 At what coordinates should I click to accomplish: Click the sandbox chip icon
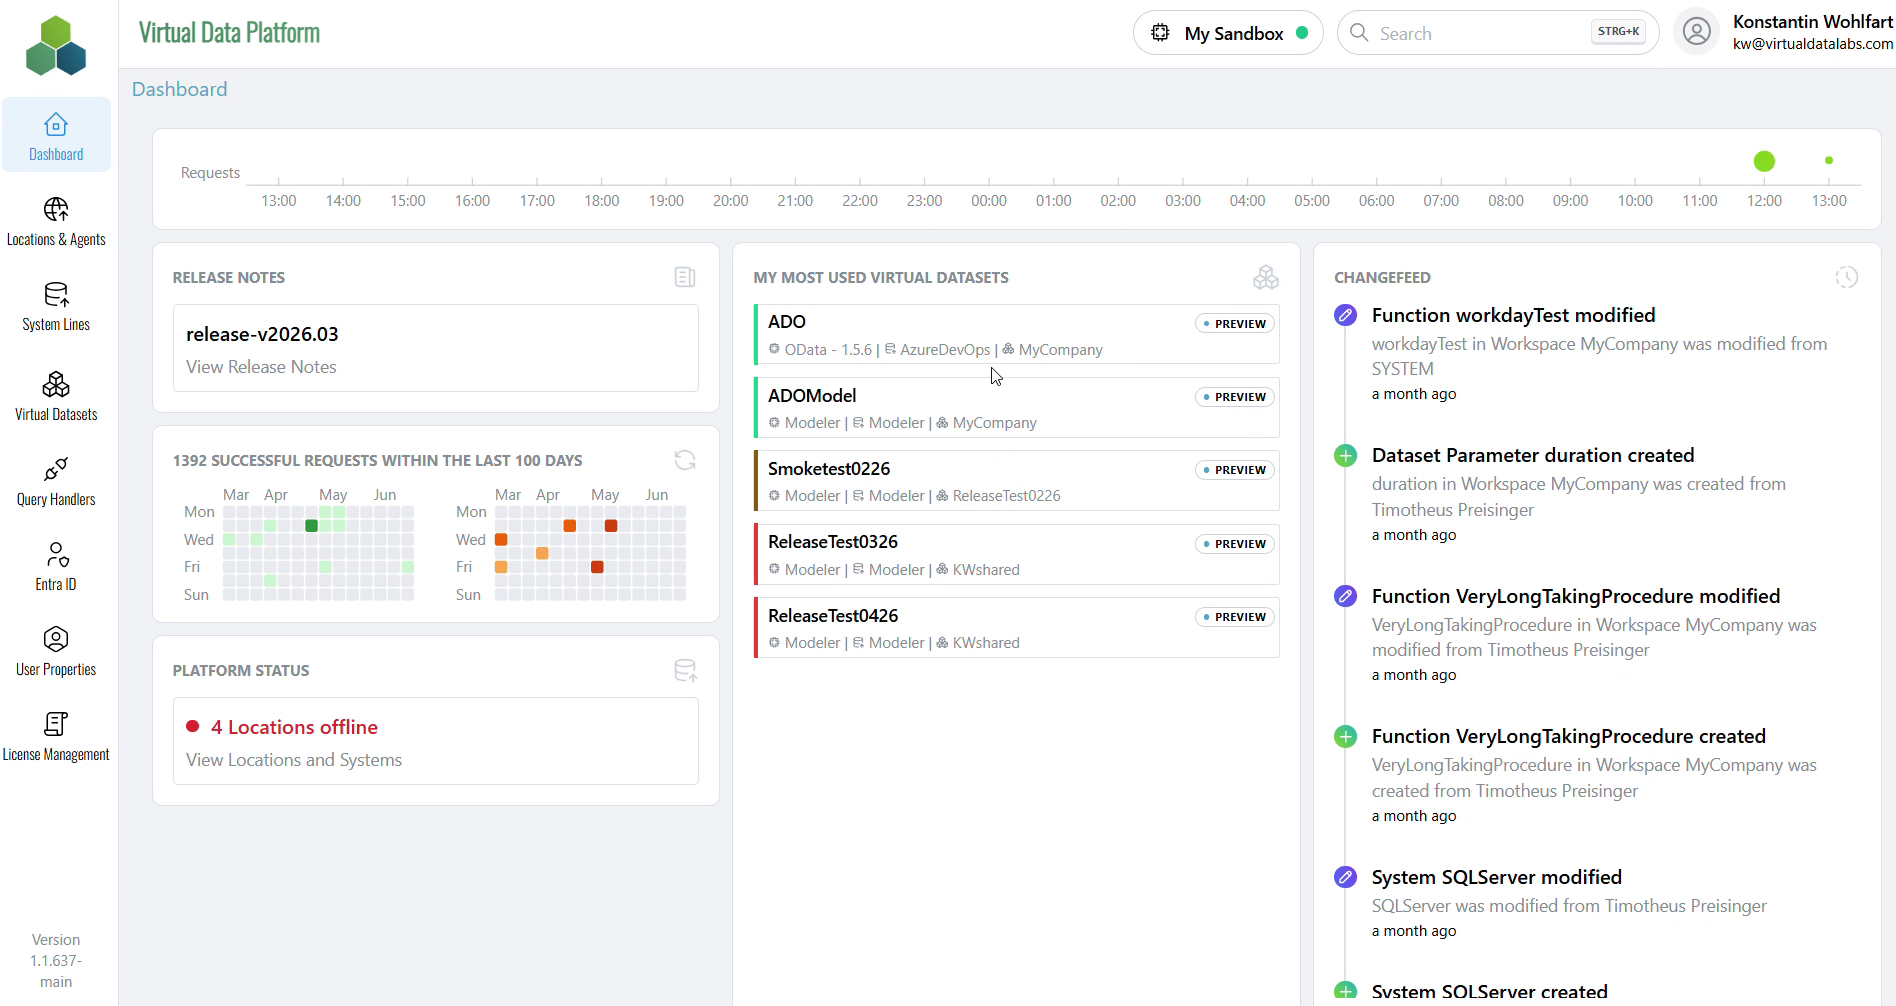tap(1160, 33)
